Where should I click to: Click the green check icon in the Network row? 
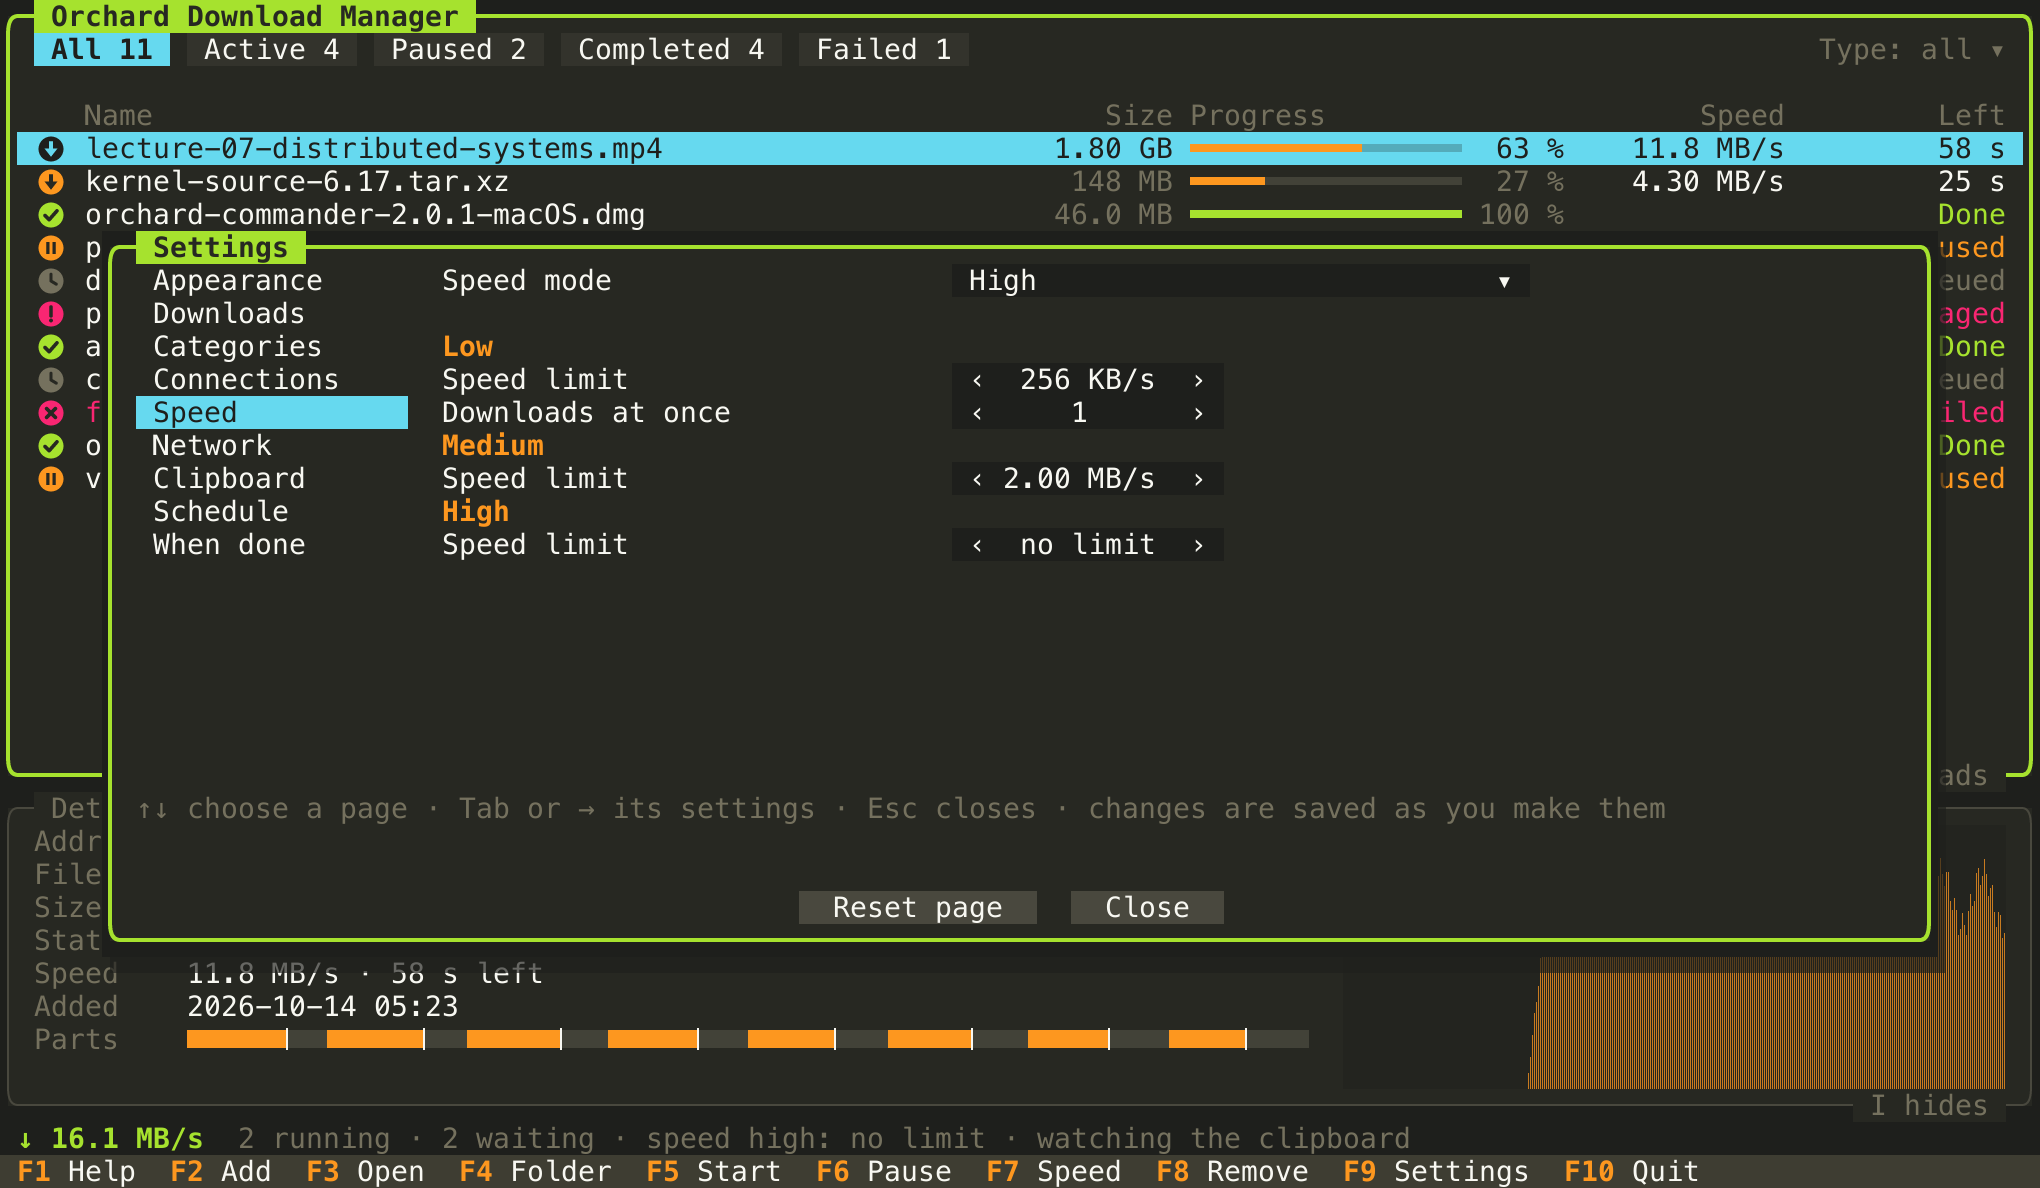tap(51, 446)
